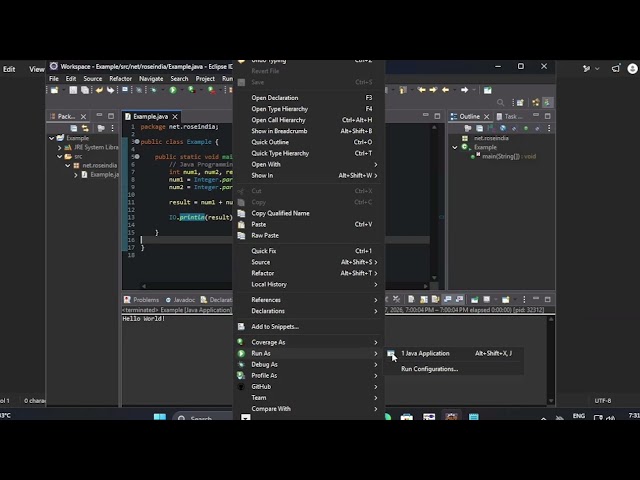The image size is (640, 480).
Task: Select Open Declaration in context menu
Action: pyautogui.click(x=308, y=98)
